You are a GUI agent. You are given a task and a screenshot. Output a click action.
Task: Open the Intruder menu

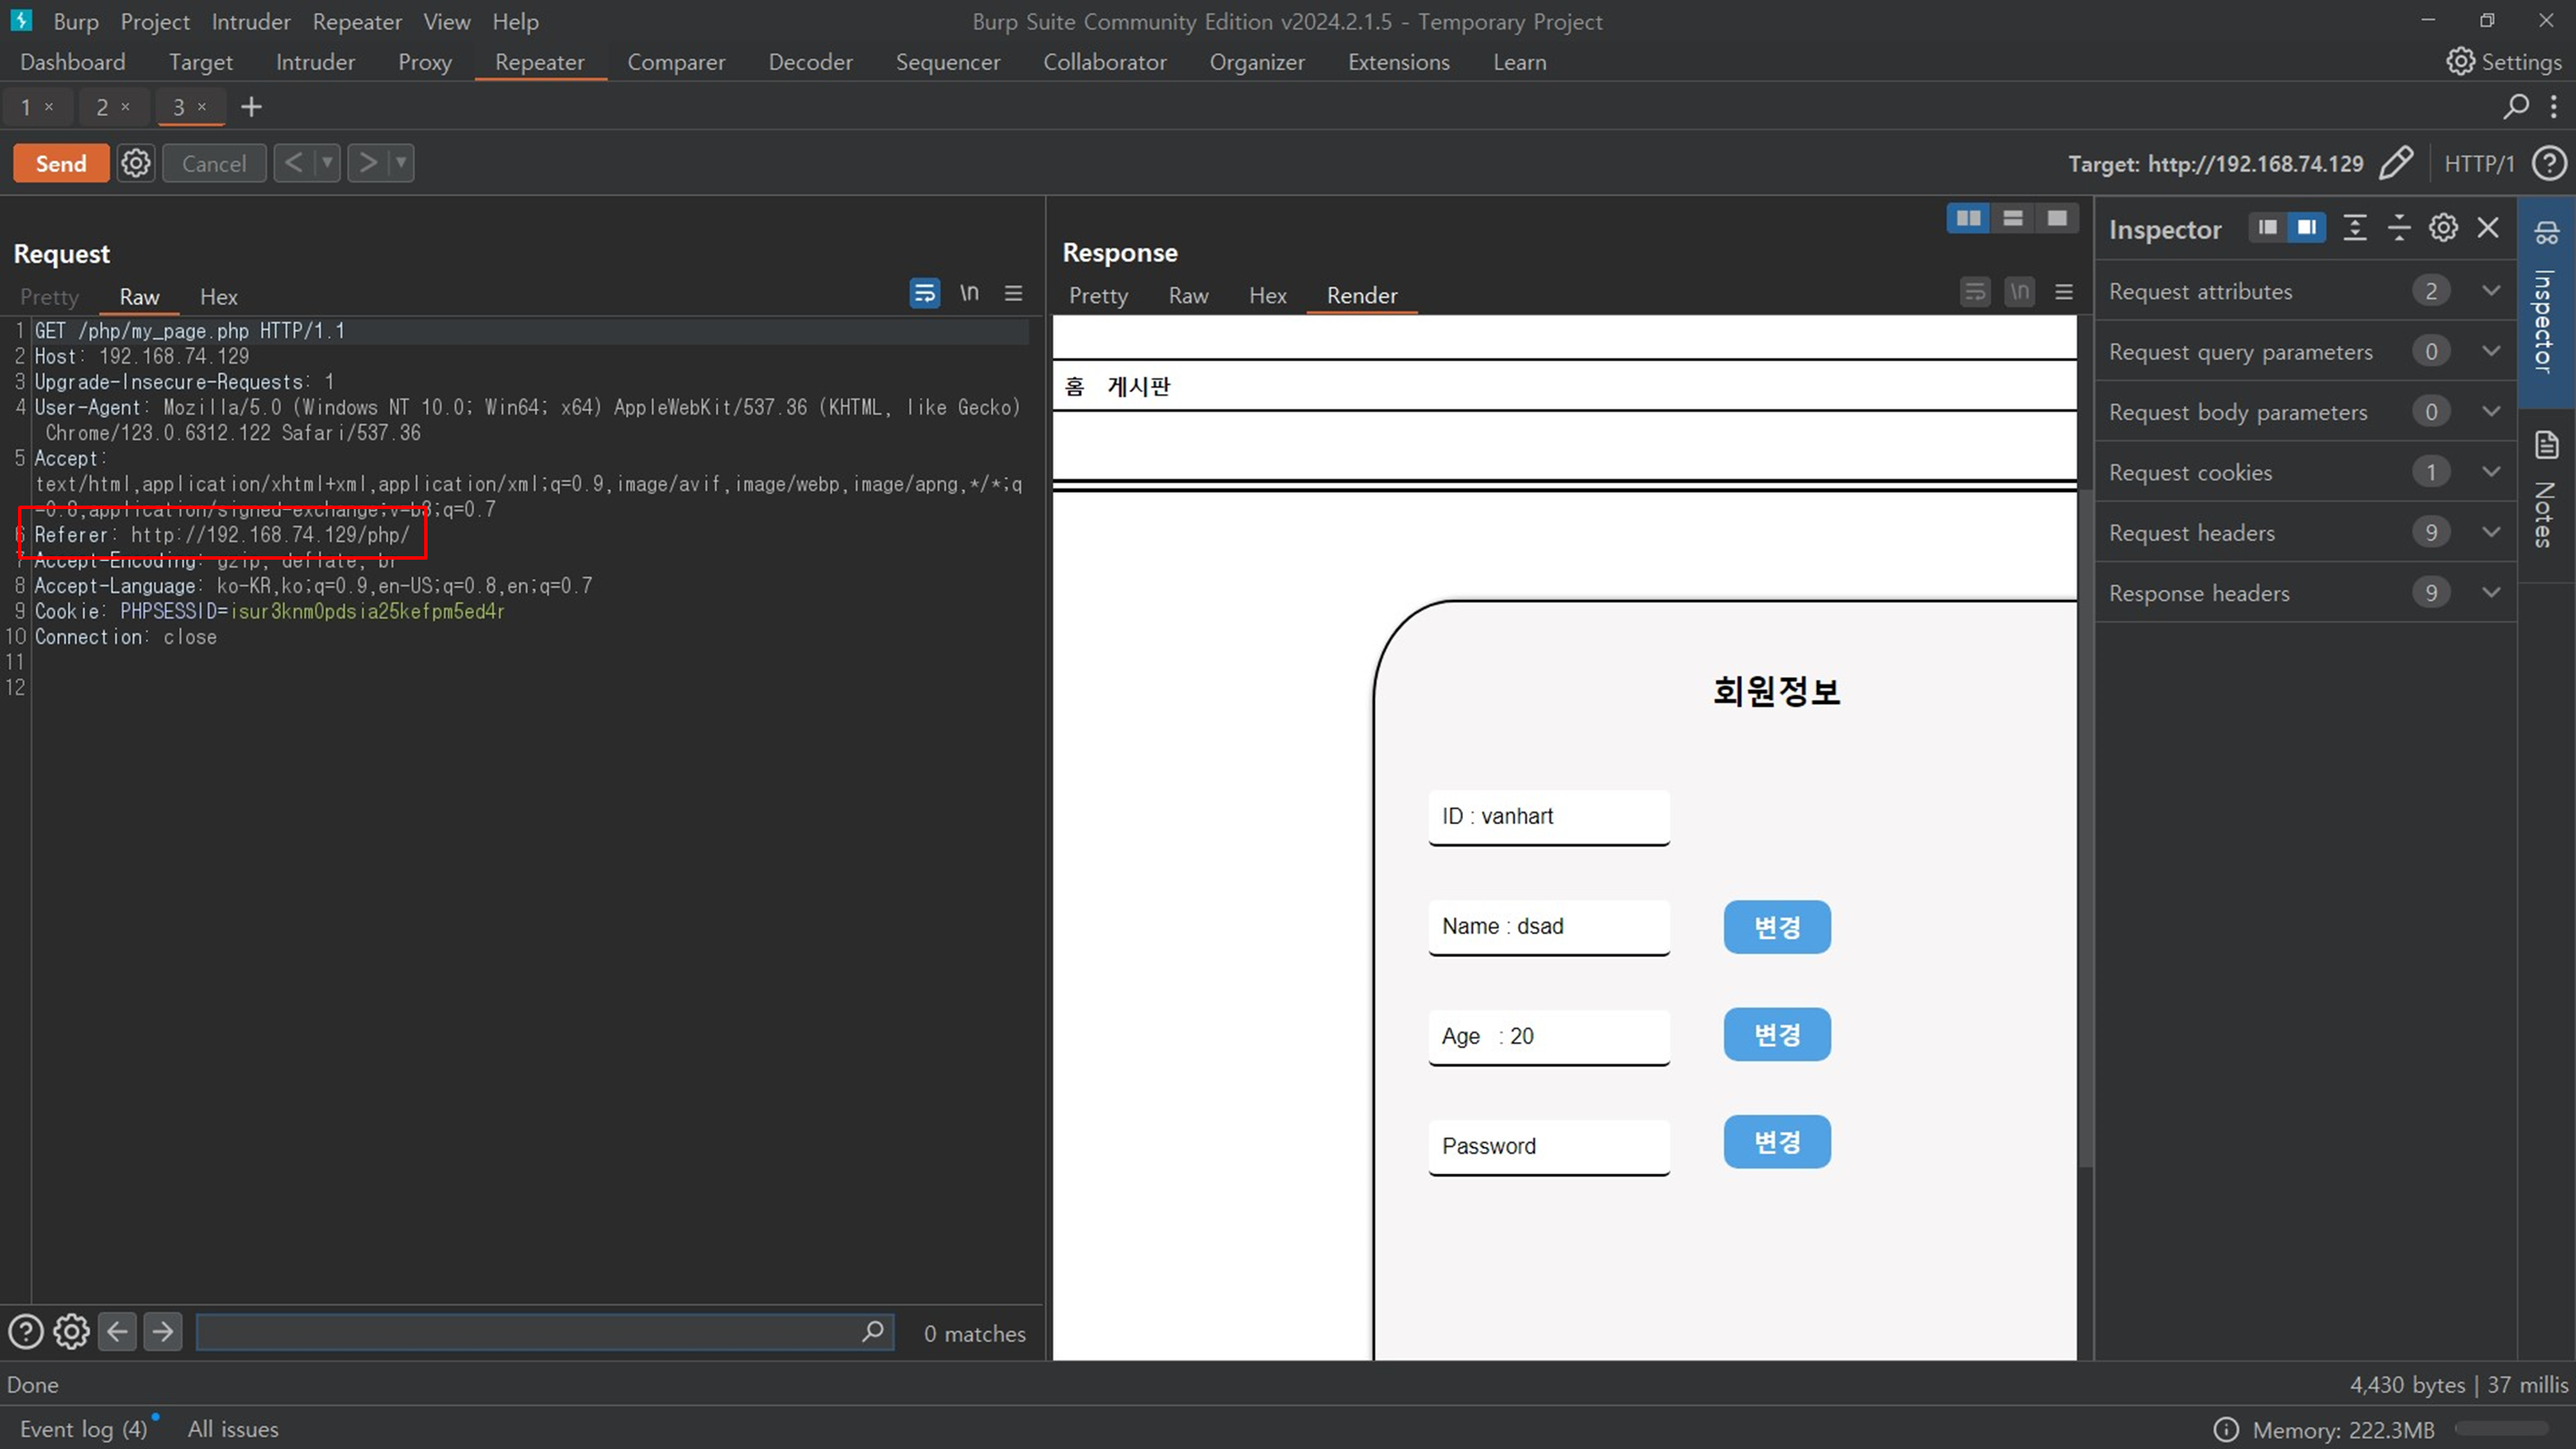coord(251,21)
